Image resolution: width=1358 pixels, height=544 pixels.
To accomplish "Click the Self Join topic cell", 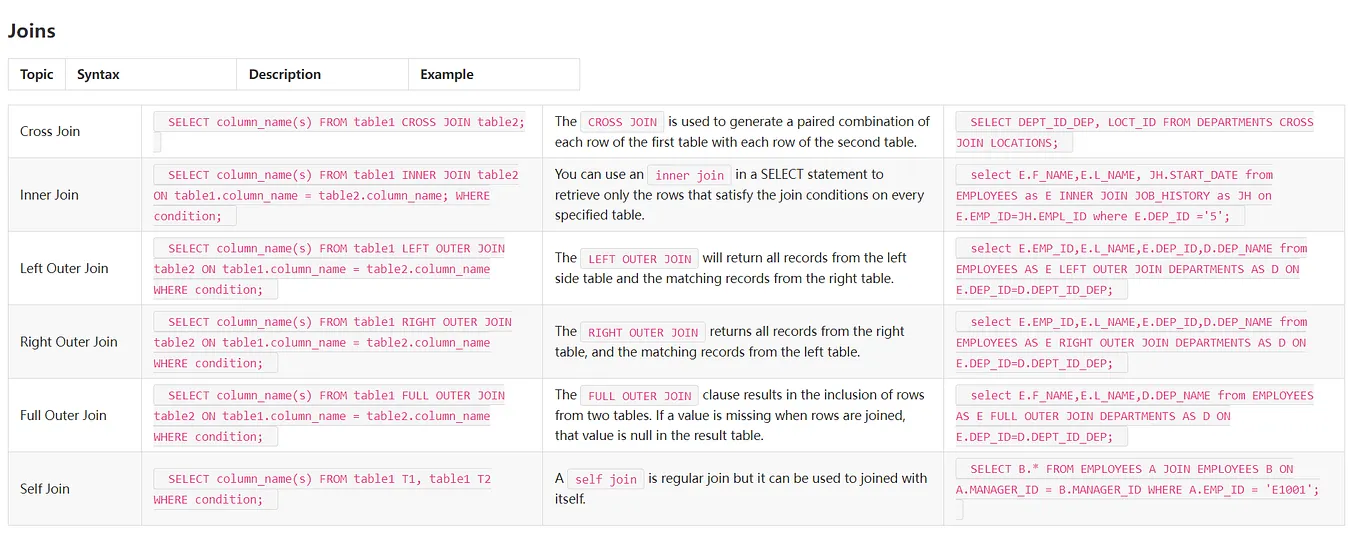I will 75,489.
